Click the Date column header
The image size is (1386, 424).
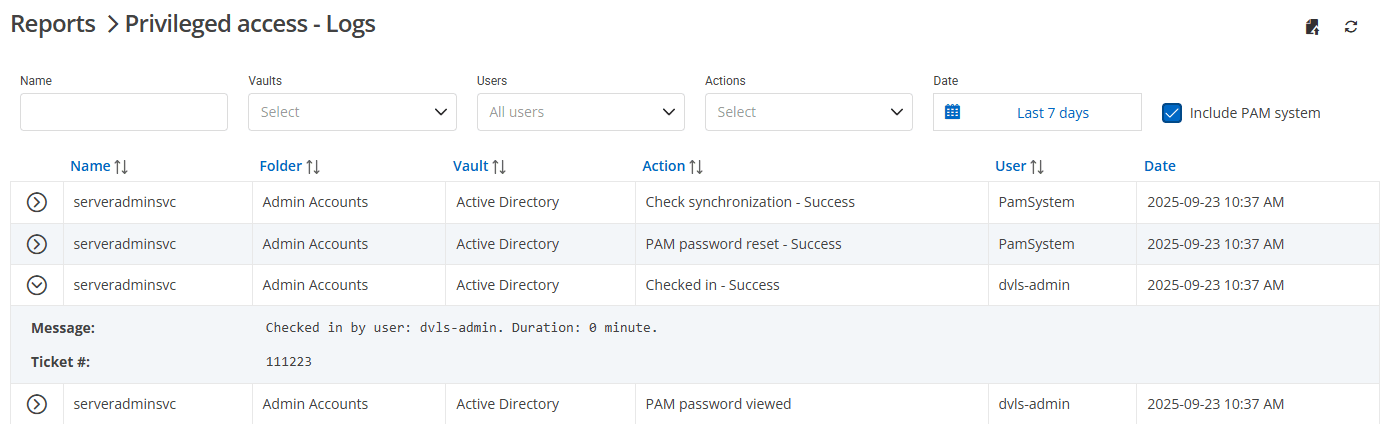coord(1160,166)
